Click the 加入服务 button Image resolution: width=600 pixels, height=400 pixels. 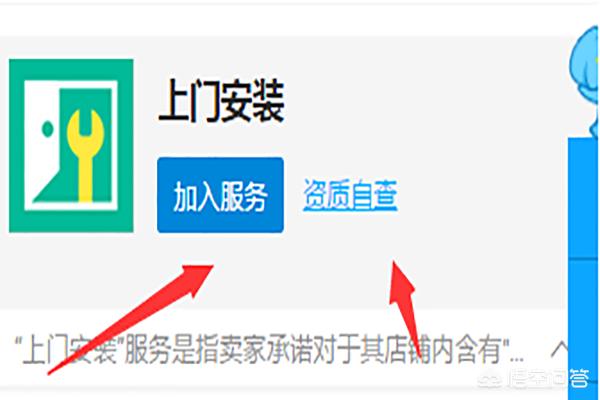(220, 195)
